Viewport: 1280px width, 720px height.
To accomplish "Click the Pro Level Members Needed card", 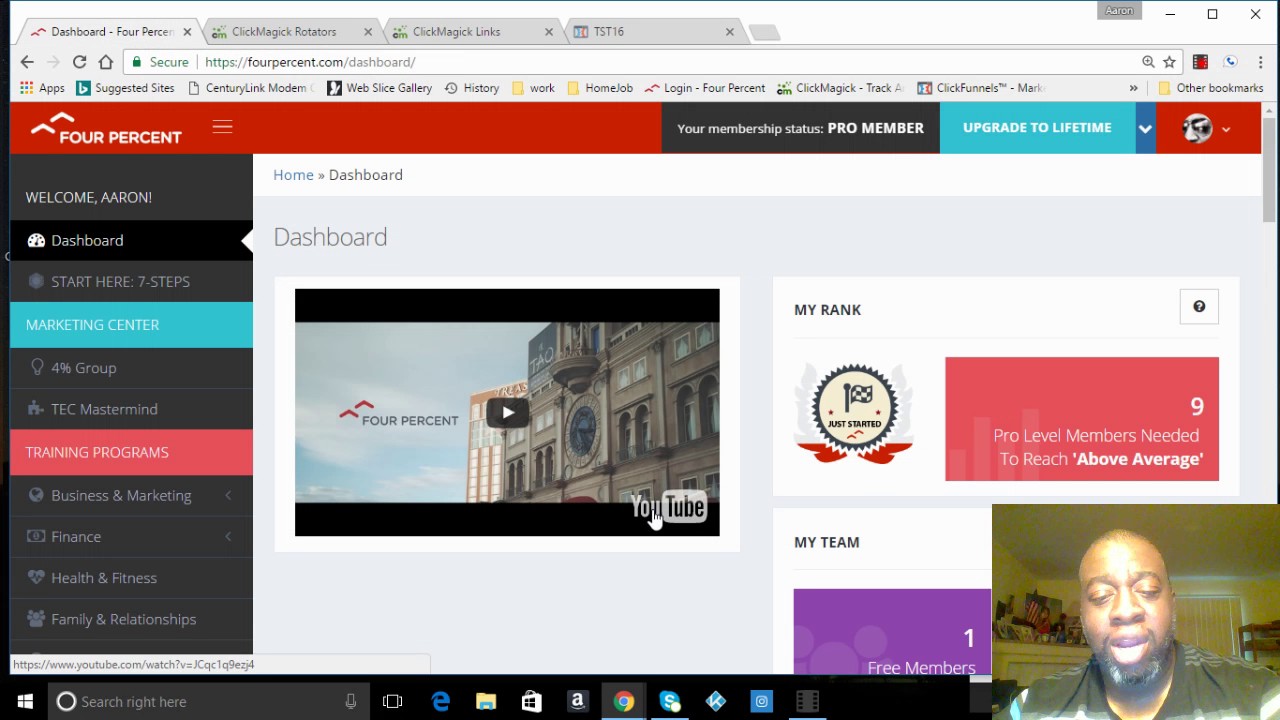I will 1082,419.
